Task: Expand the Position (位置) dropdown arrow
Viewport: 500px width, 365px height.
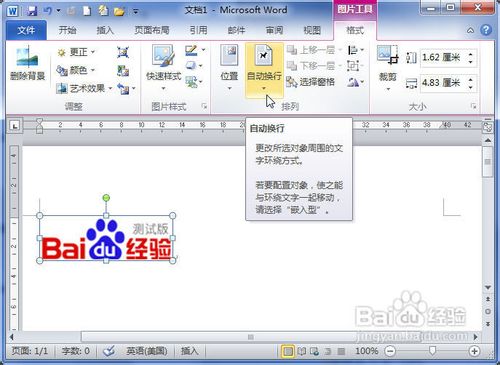Action: click(229, 88)
